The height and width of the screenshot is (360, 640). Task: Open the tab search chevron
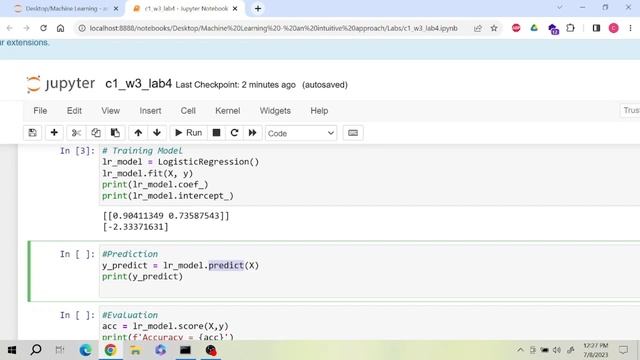point(560,7)
